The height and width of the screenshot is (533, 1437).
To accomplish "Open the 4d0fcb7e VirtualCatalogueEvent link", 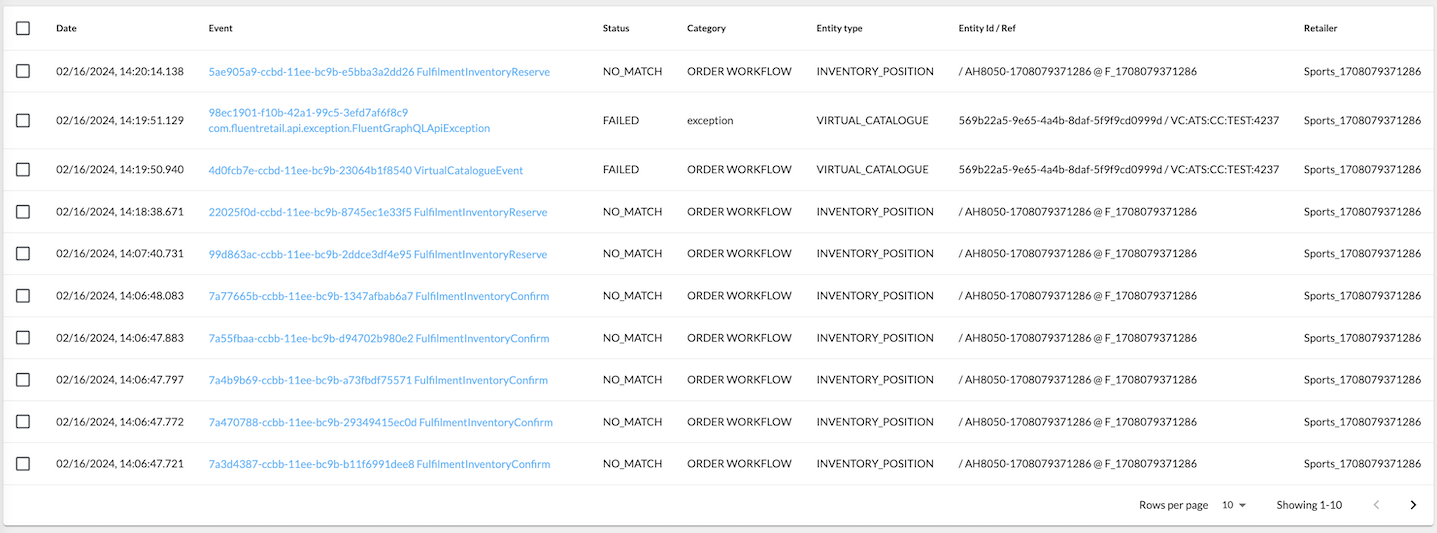I will click(365, 170).
